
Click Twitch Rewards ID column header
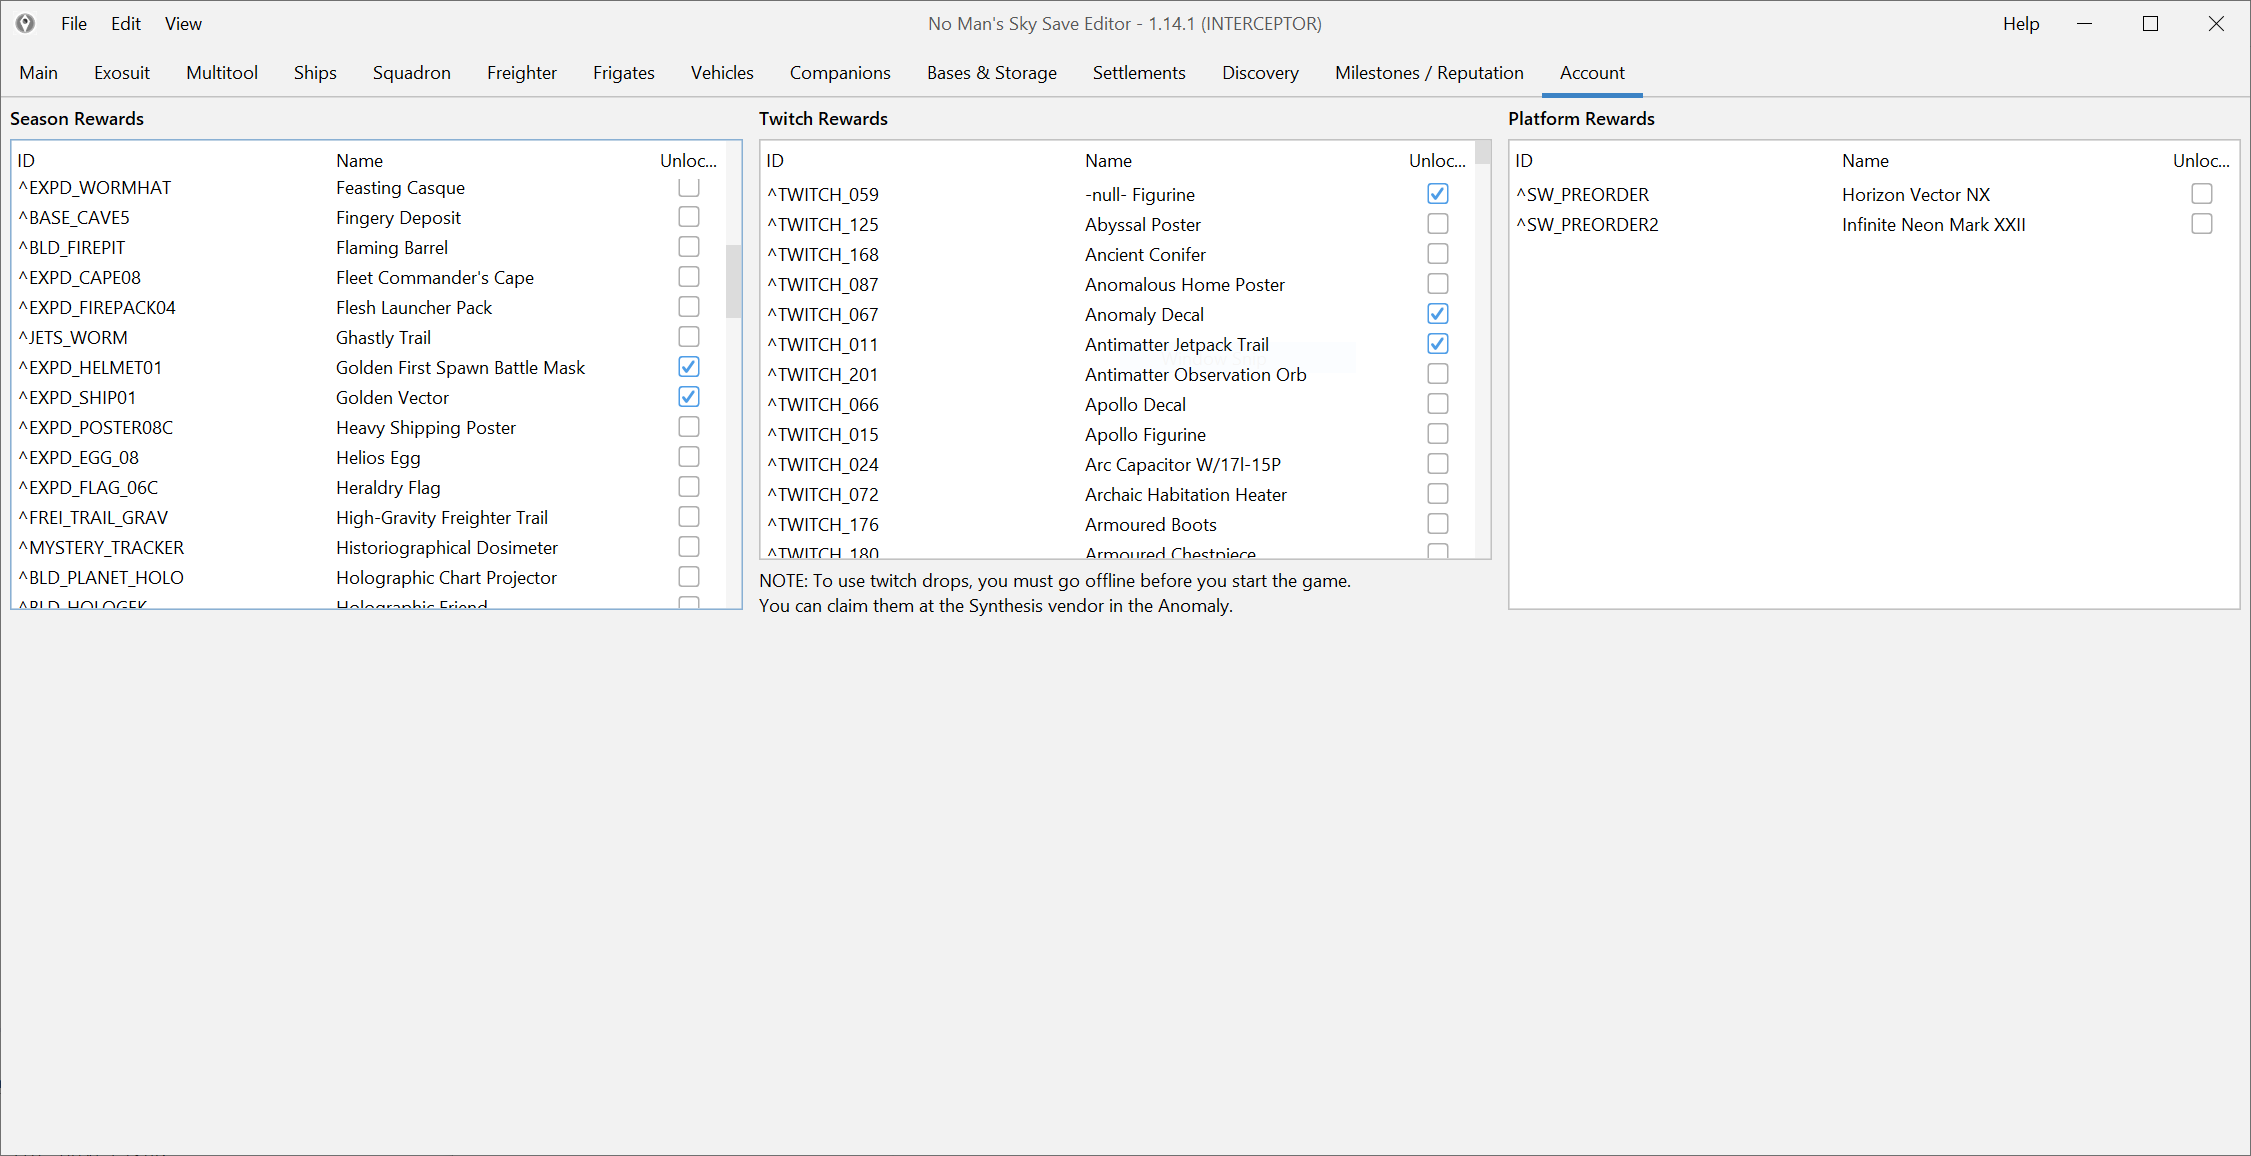tap(775, 160)
